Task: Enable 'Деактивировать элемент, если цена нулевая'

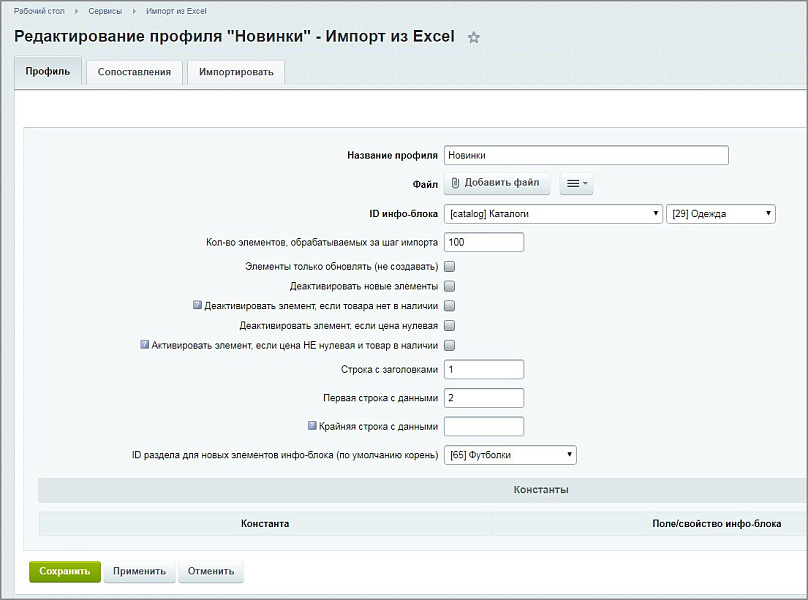Action: (x=449, y=325)
